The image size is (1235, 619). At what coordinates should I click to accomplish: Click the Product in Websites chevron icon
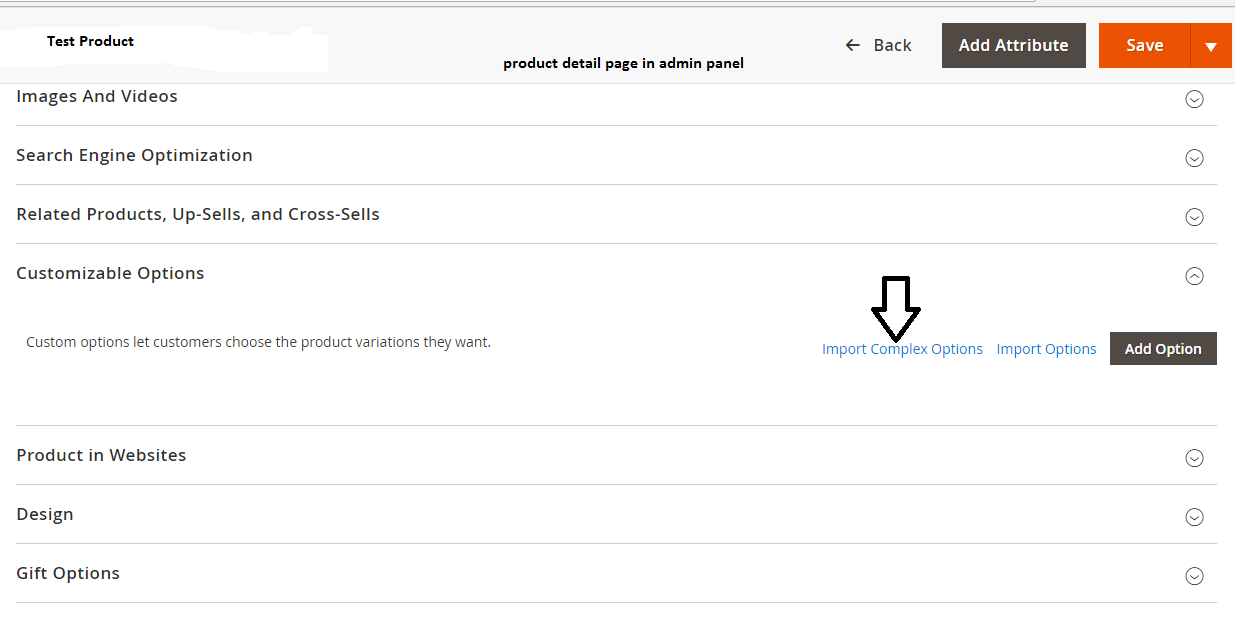(1194, 458)
